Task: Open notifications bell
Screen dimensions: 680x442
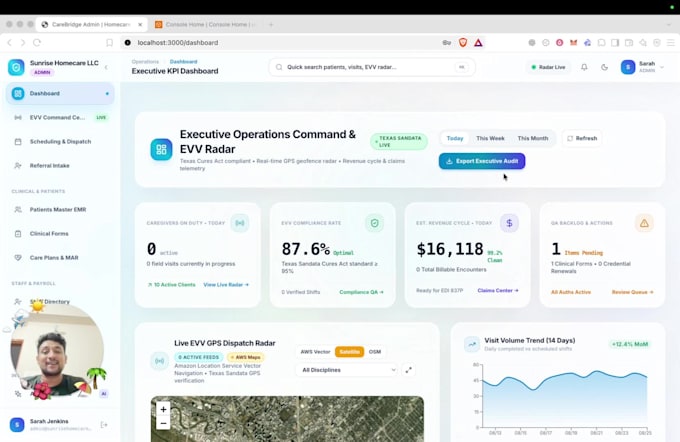Action: pos(584,67)
